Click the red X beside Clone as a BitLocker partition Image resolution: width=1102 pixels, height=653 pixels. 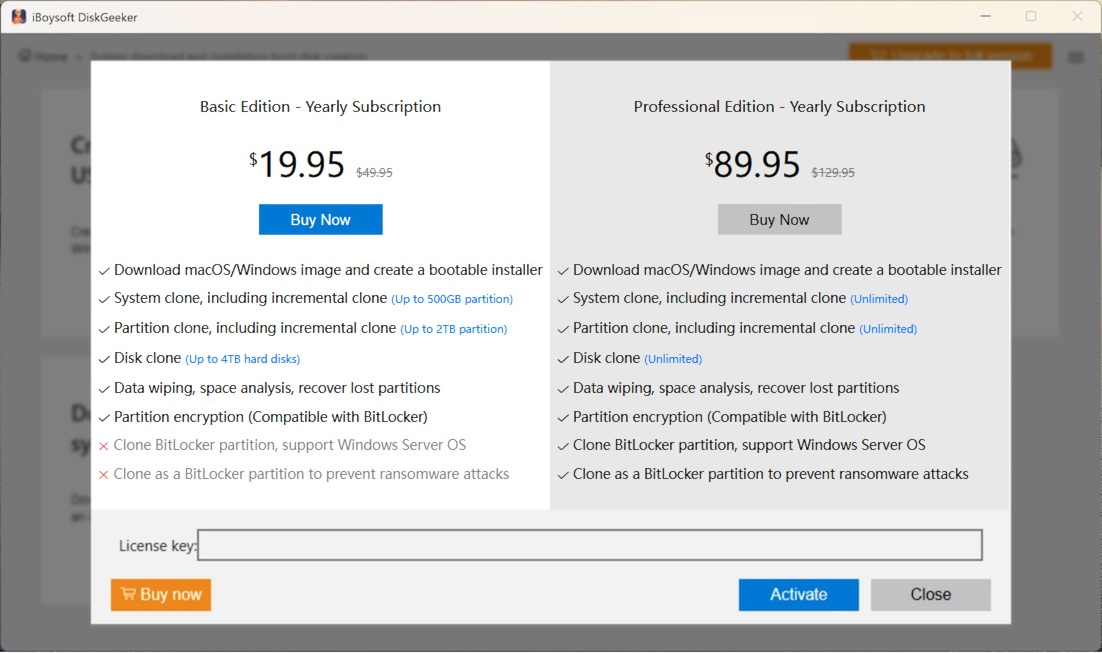coord(104,474)
